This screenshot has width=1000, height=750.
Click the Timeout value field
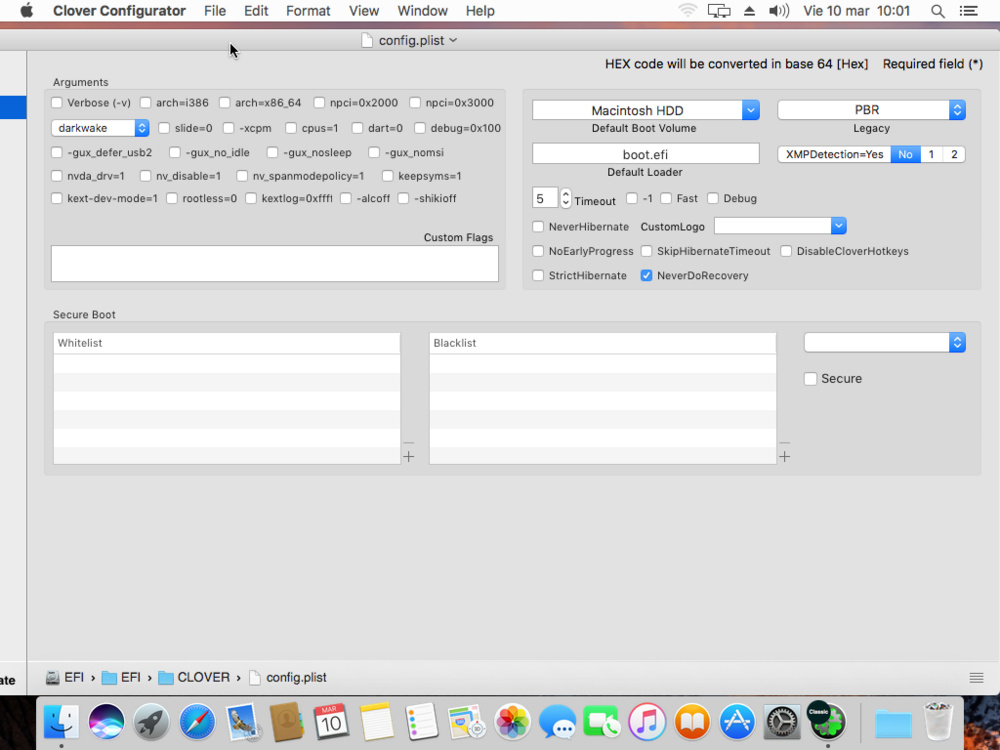[x=545, y=198]
